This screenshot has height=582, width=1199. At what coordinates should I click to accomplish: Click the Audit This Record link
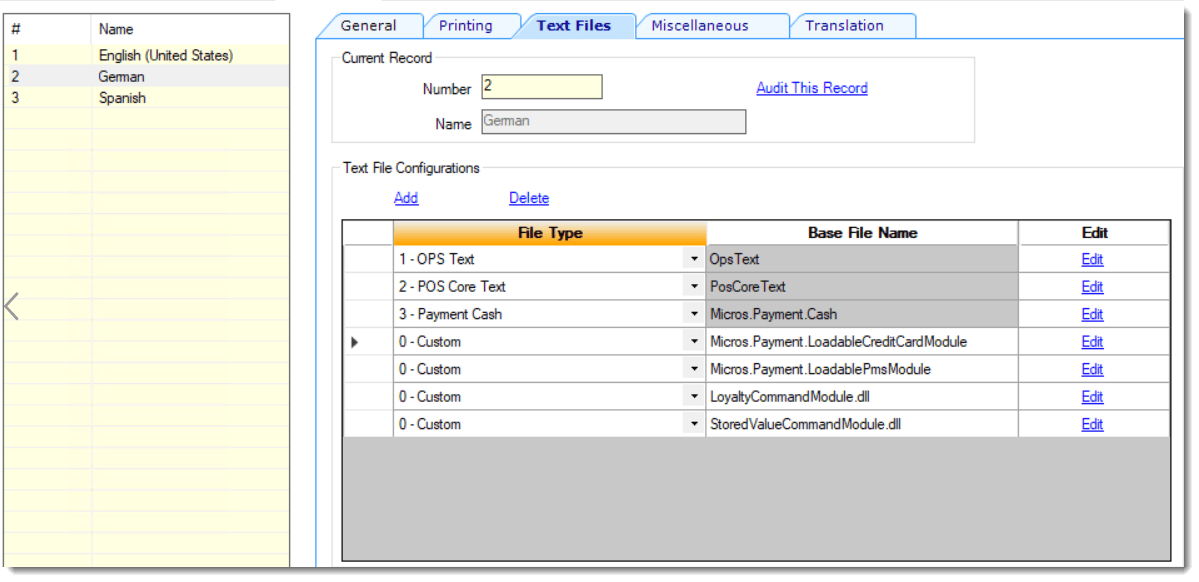pos(812,88)
